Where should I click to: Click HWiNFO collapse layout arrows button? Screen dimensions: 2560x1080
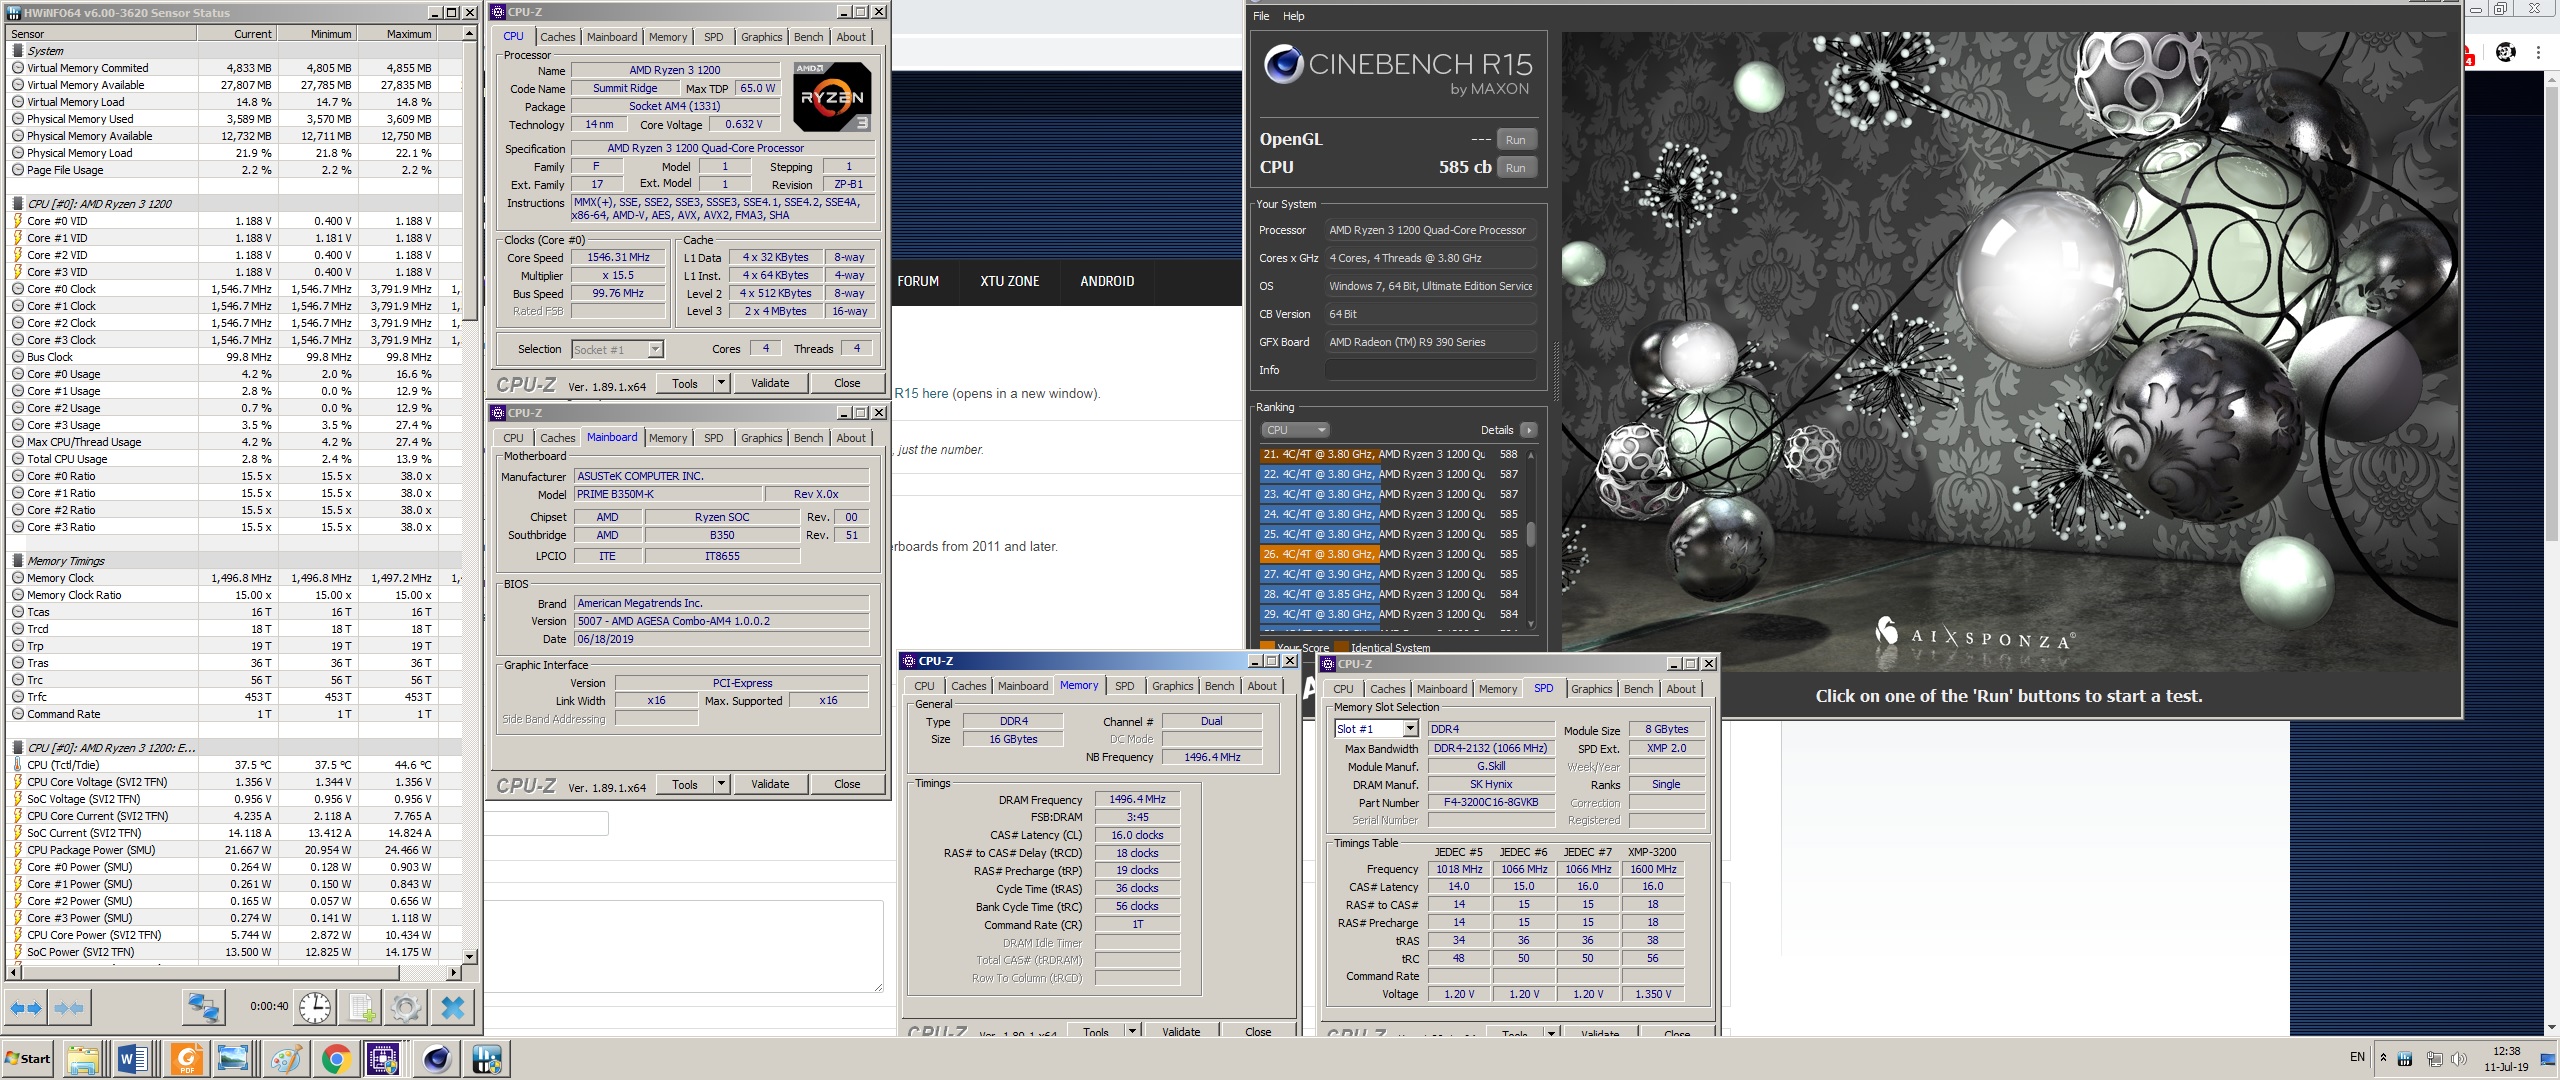click(69, 1008)
